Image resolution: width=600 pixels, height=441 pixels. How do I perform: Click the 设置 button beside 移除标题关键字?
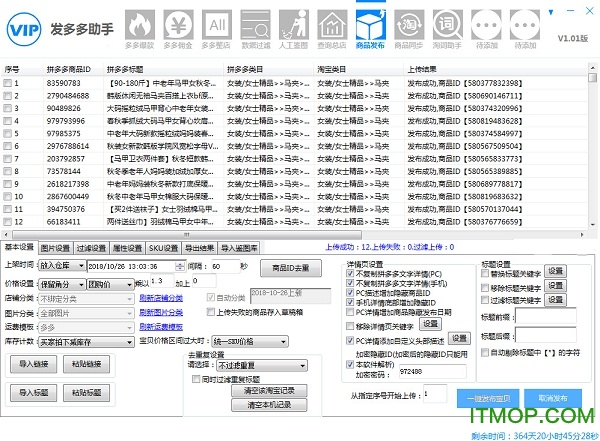555,286
